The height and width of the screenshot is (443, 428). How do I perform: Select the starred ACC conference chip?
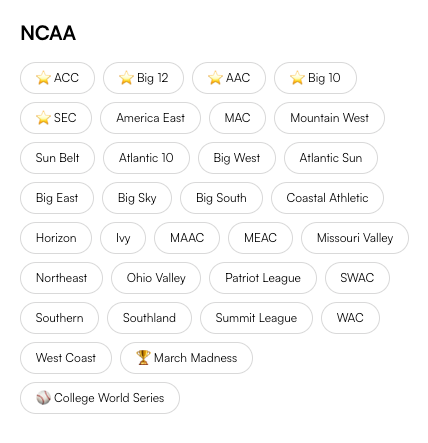pyautogui.click(x=57, y=78)
